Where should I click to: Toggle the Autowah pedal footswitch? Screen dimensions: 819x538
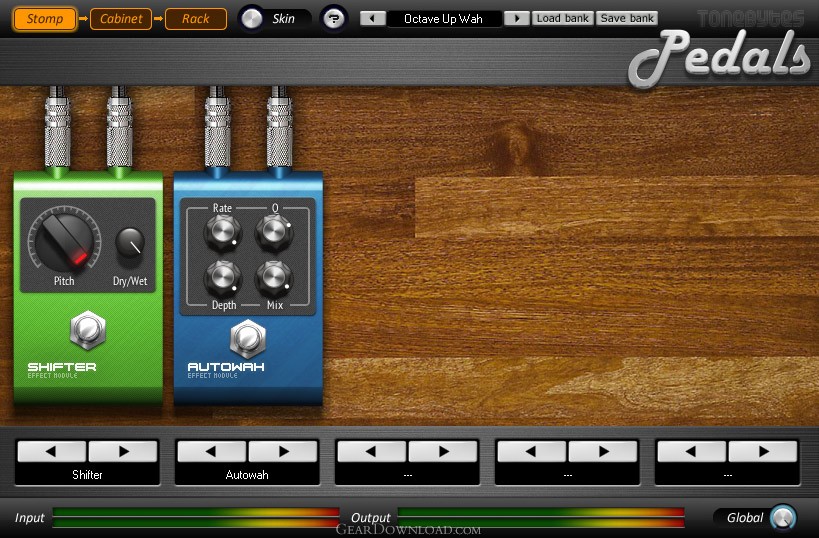[x=248, y=339]
